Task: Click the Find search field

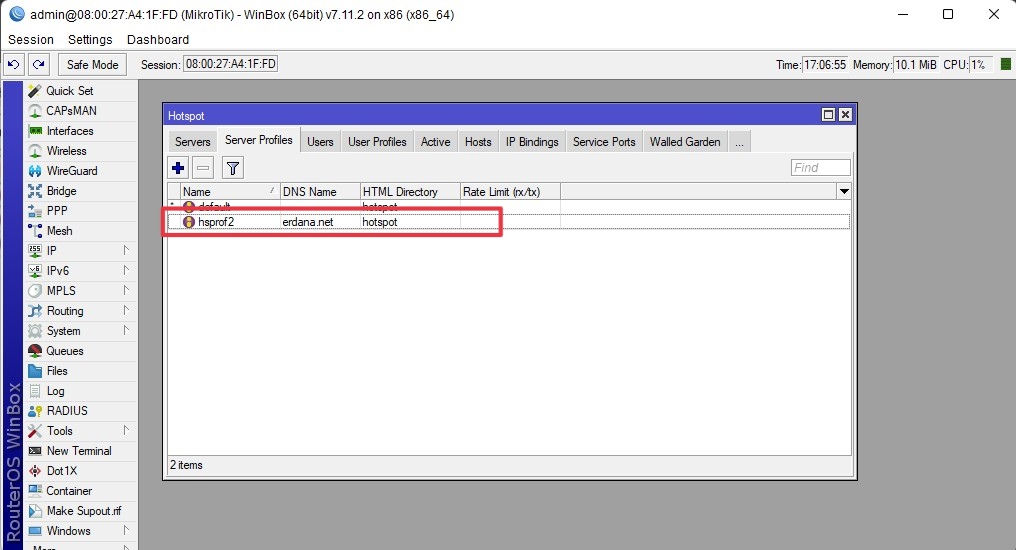Action: [x=820, y=168]
